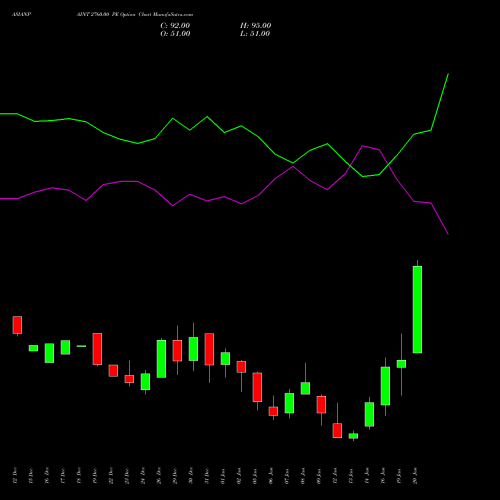Click the green candle for 19 Jan
The width and height of the screenshot is (500, 500).
[401, 364]
